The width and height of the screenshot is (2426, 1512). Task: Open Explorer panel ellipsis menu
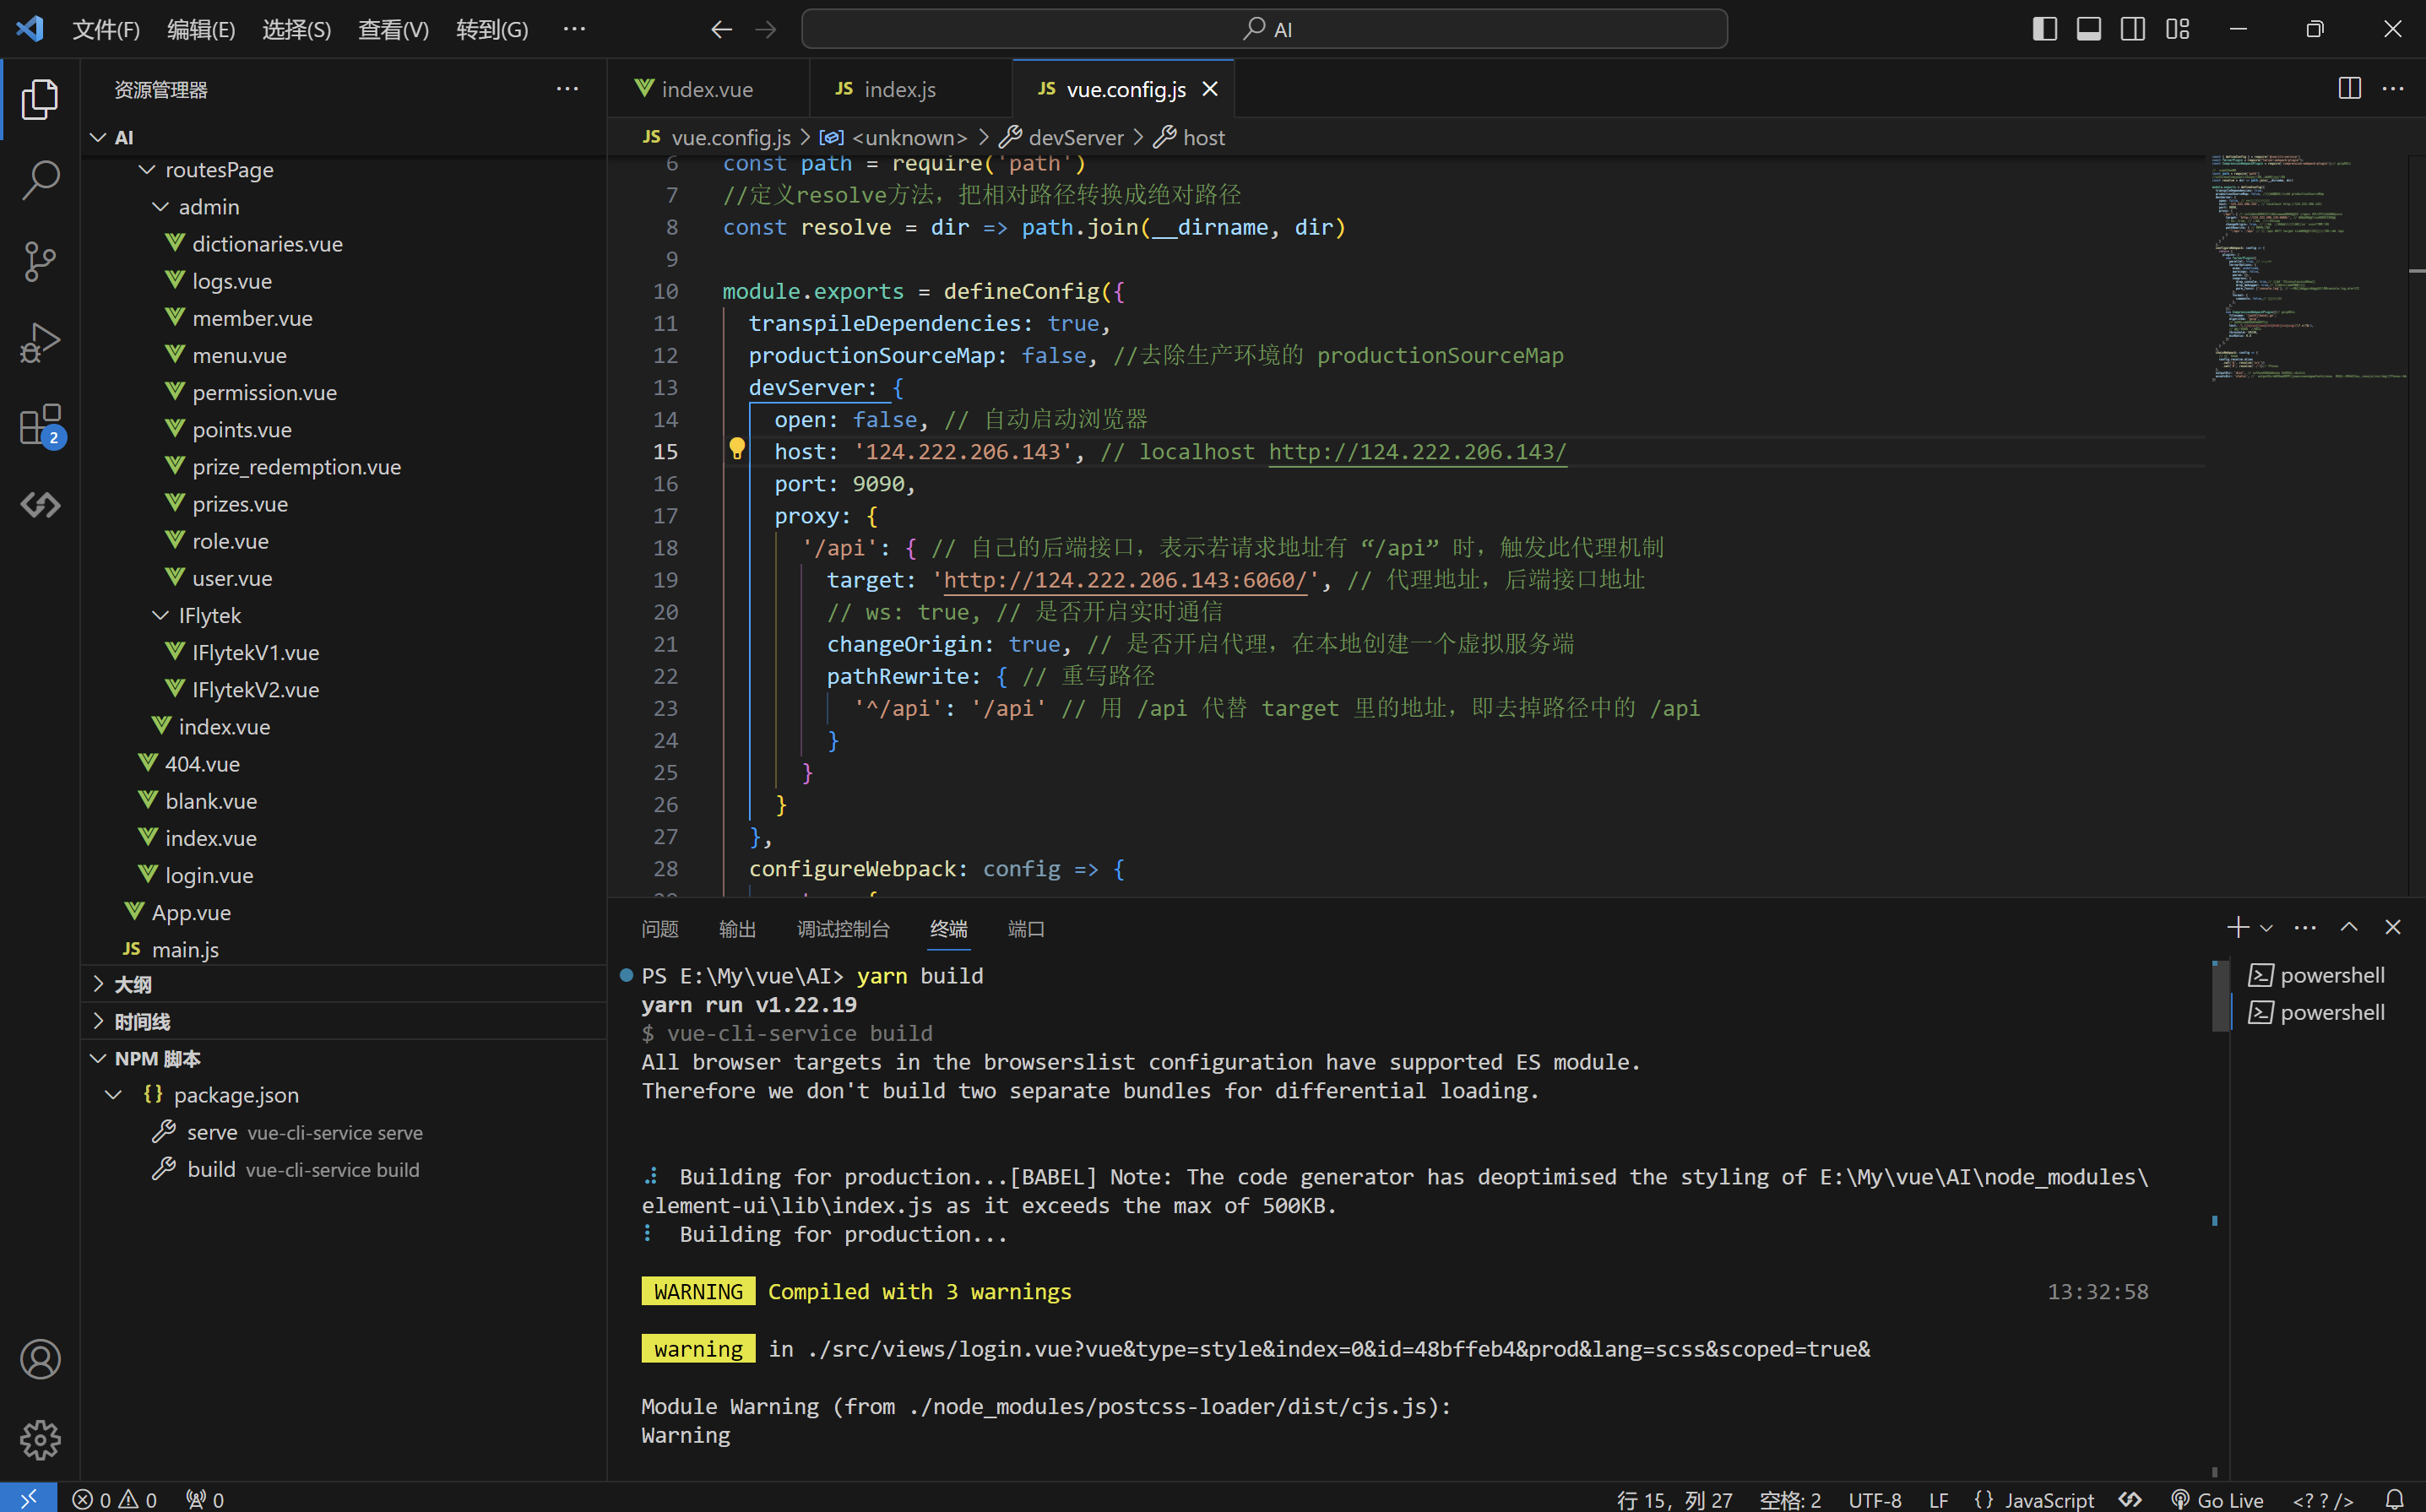coord(568,89)
